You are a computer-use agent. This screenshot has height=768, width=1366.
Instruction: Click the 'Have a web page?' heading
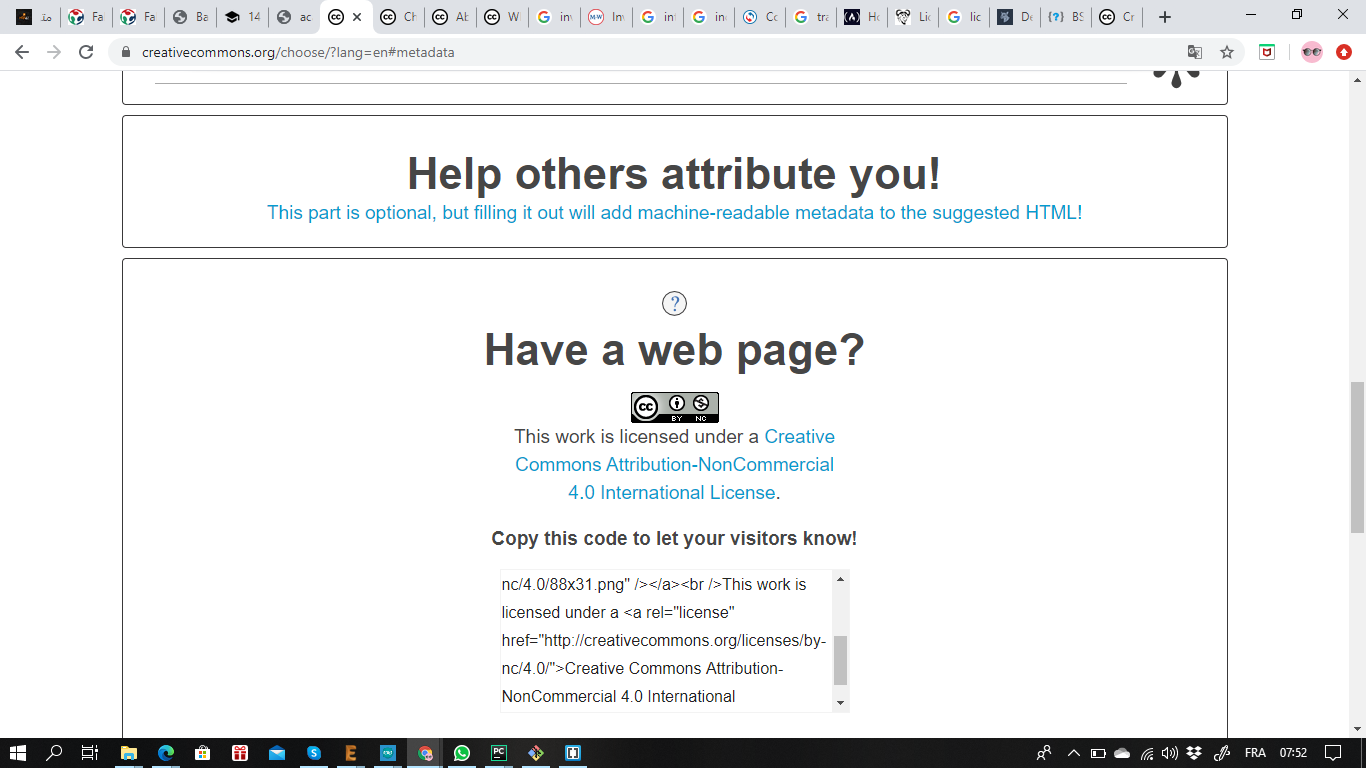[x=675, y=350]
